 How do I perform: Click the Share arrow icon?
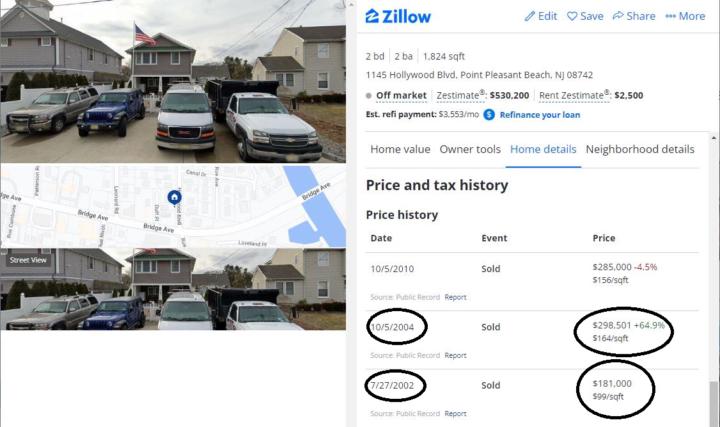point(618,16)
